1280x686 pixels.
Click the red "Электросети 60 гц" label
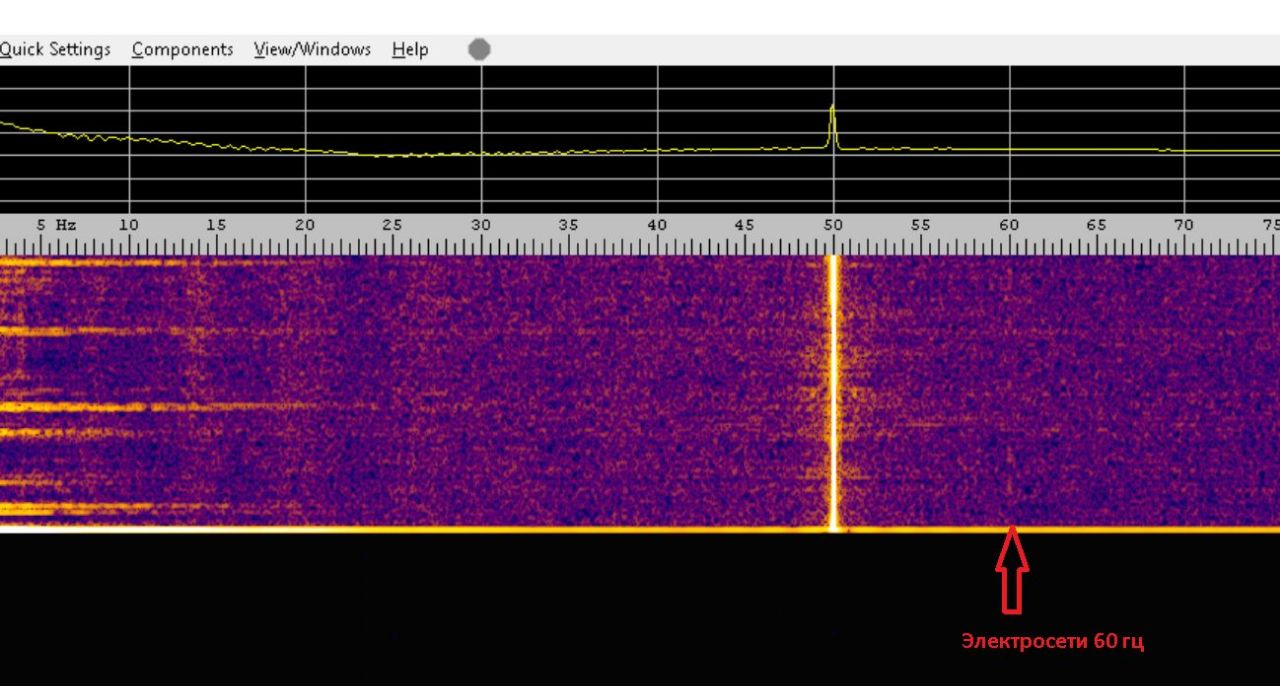1052,641
